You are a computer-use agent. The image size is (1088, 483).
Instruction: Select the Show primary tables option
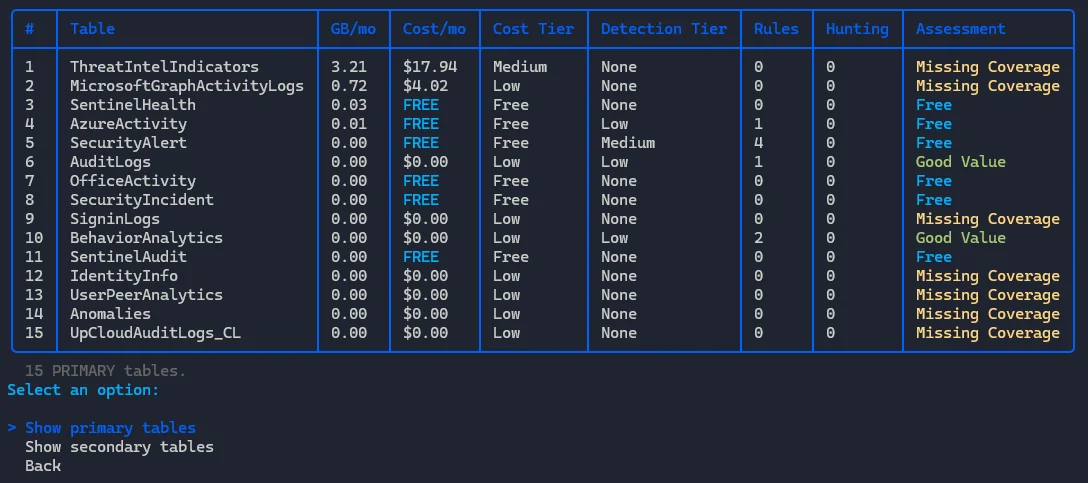110,428
